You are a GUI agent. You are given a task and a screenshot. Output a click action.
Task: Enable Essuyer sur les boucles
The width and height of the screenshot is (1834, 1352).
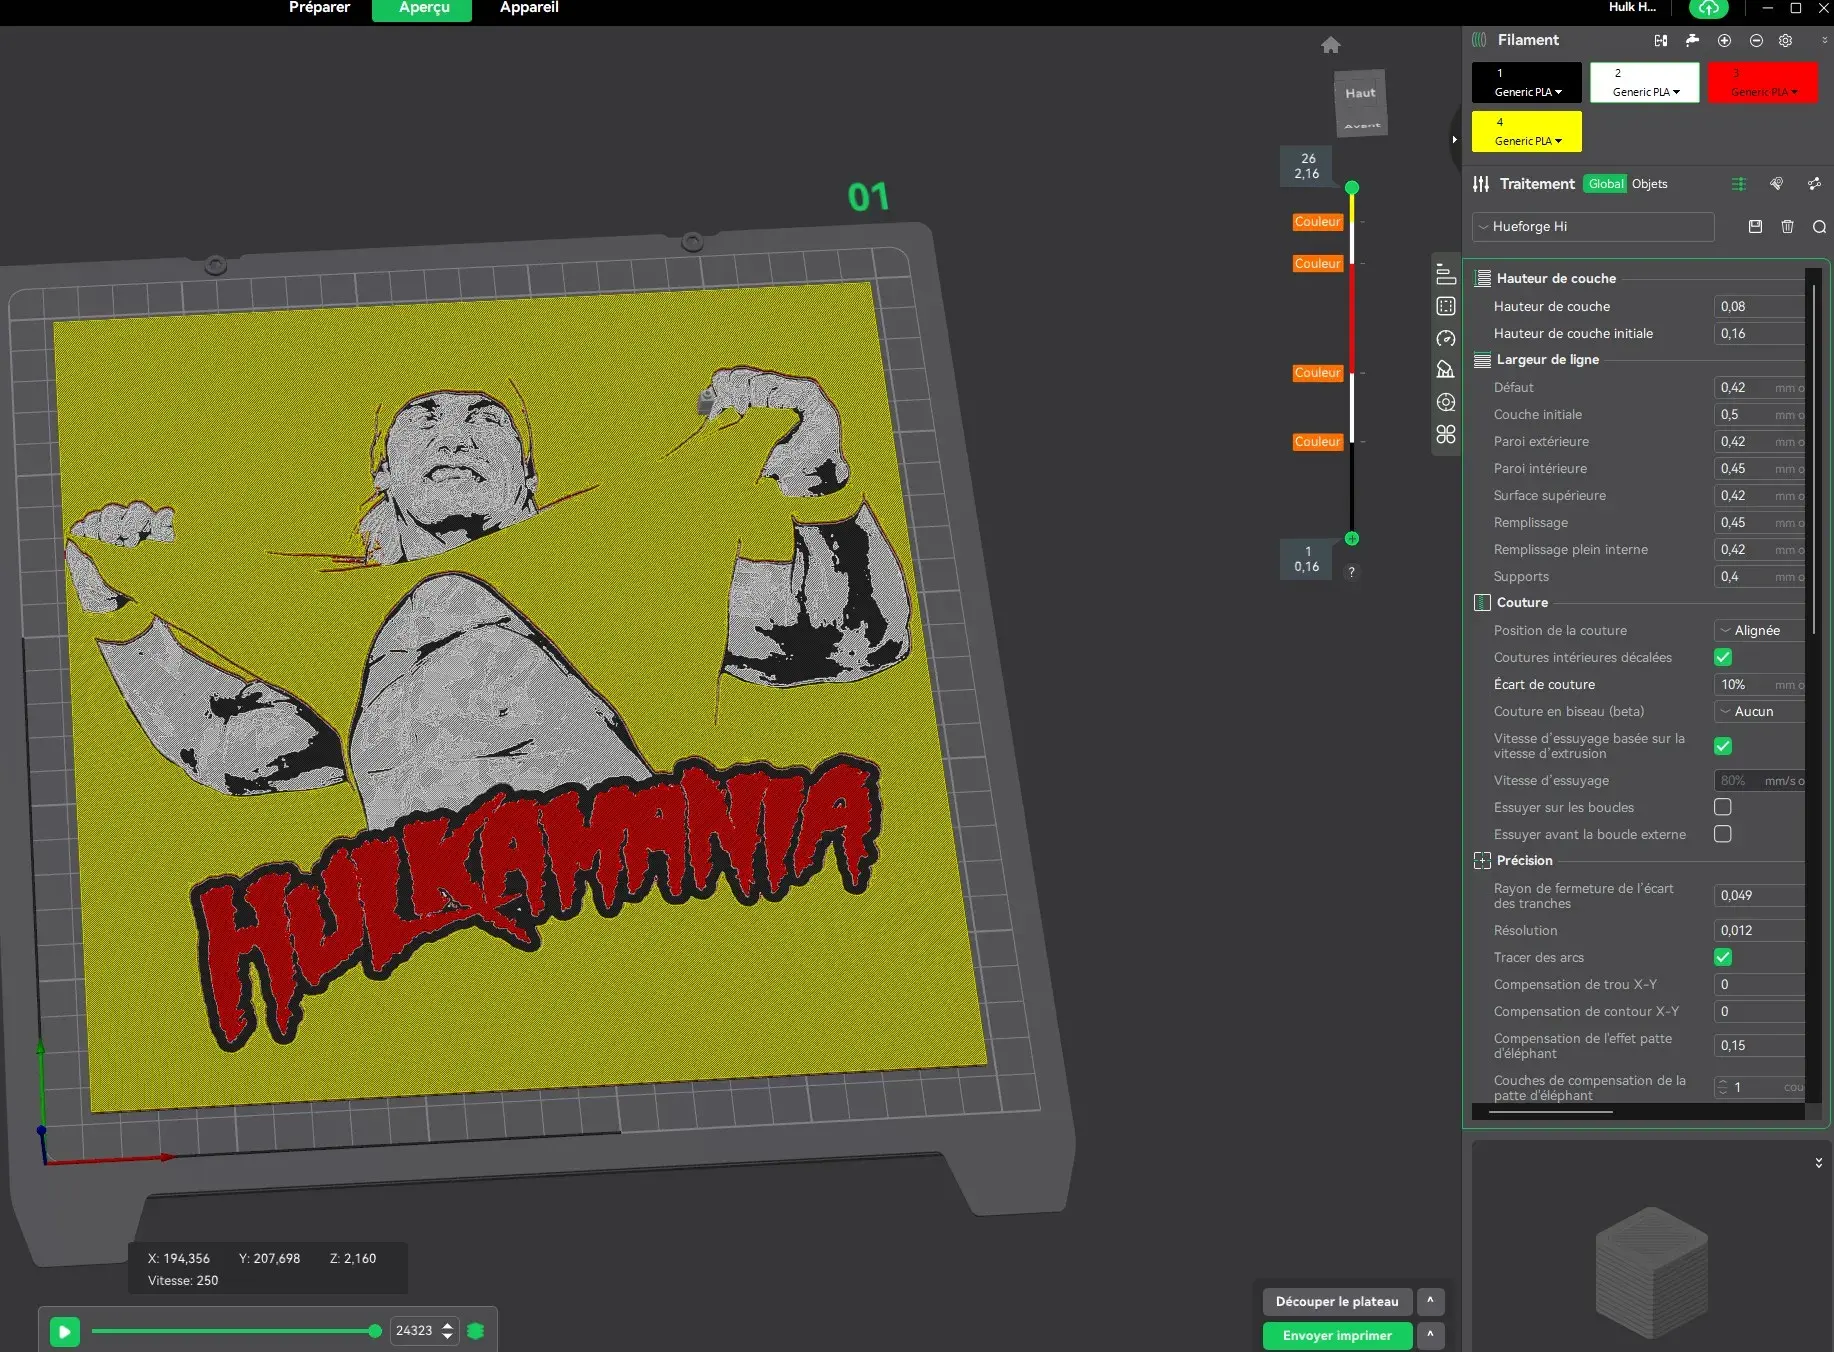pos(1723,807)
